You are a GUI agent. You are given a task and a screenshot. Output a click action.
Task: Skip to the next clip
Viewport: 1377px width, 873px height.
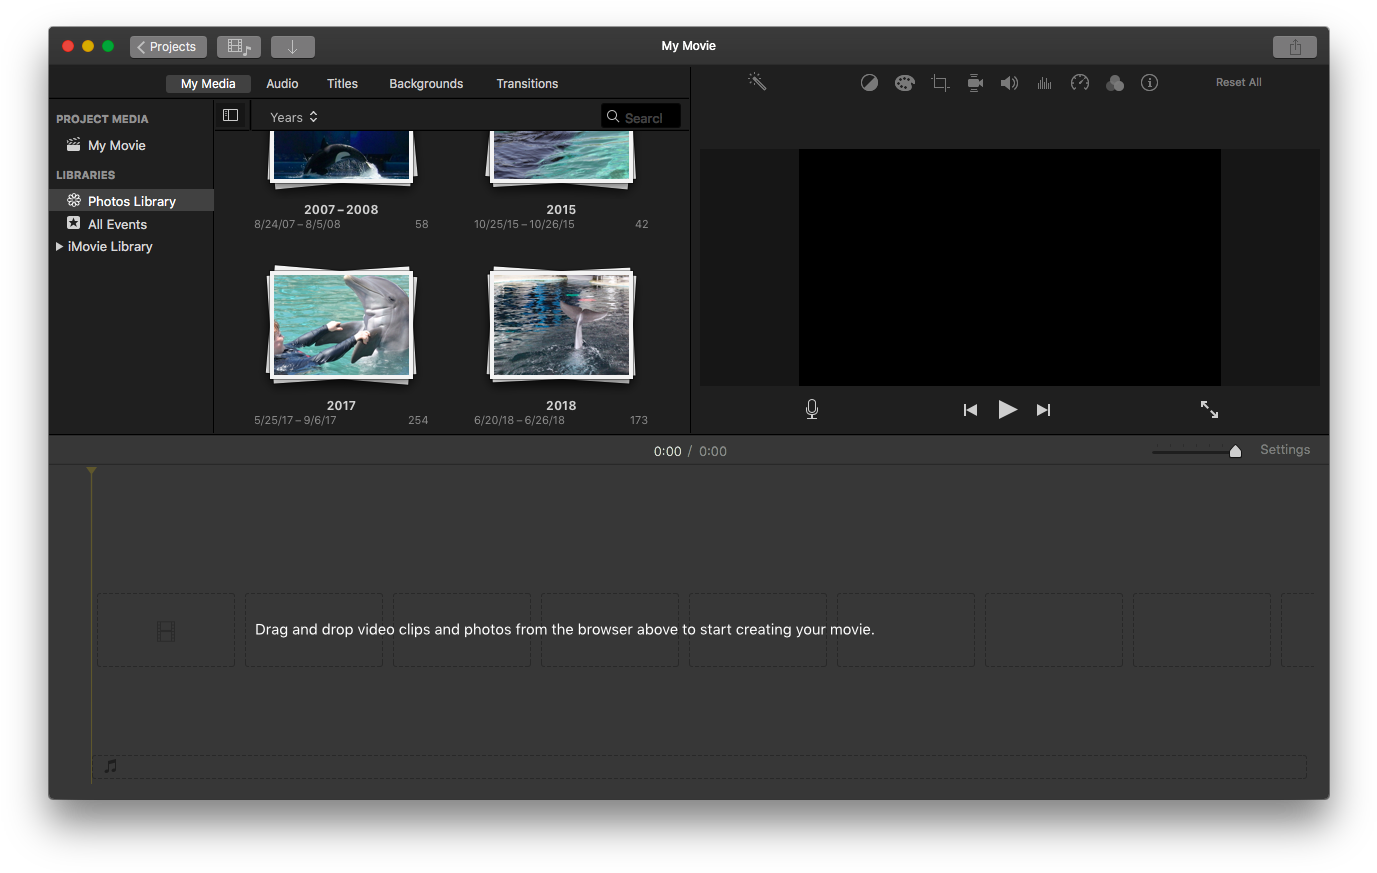(x=1043, y=410)
